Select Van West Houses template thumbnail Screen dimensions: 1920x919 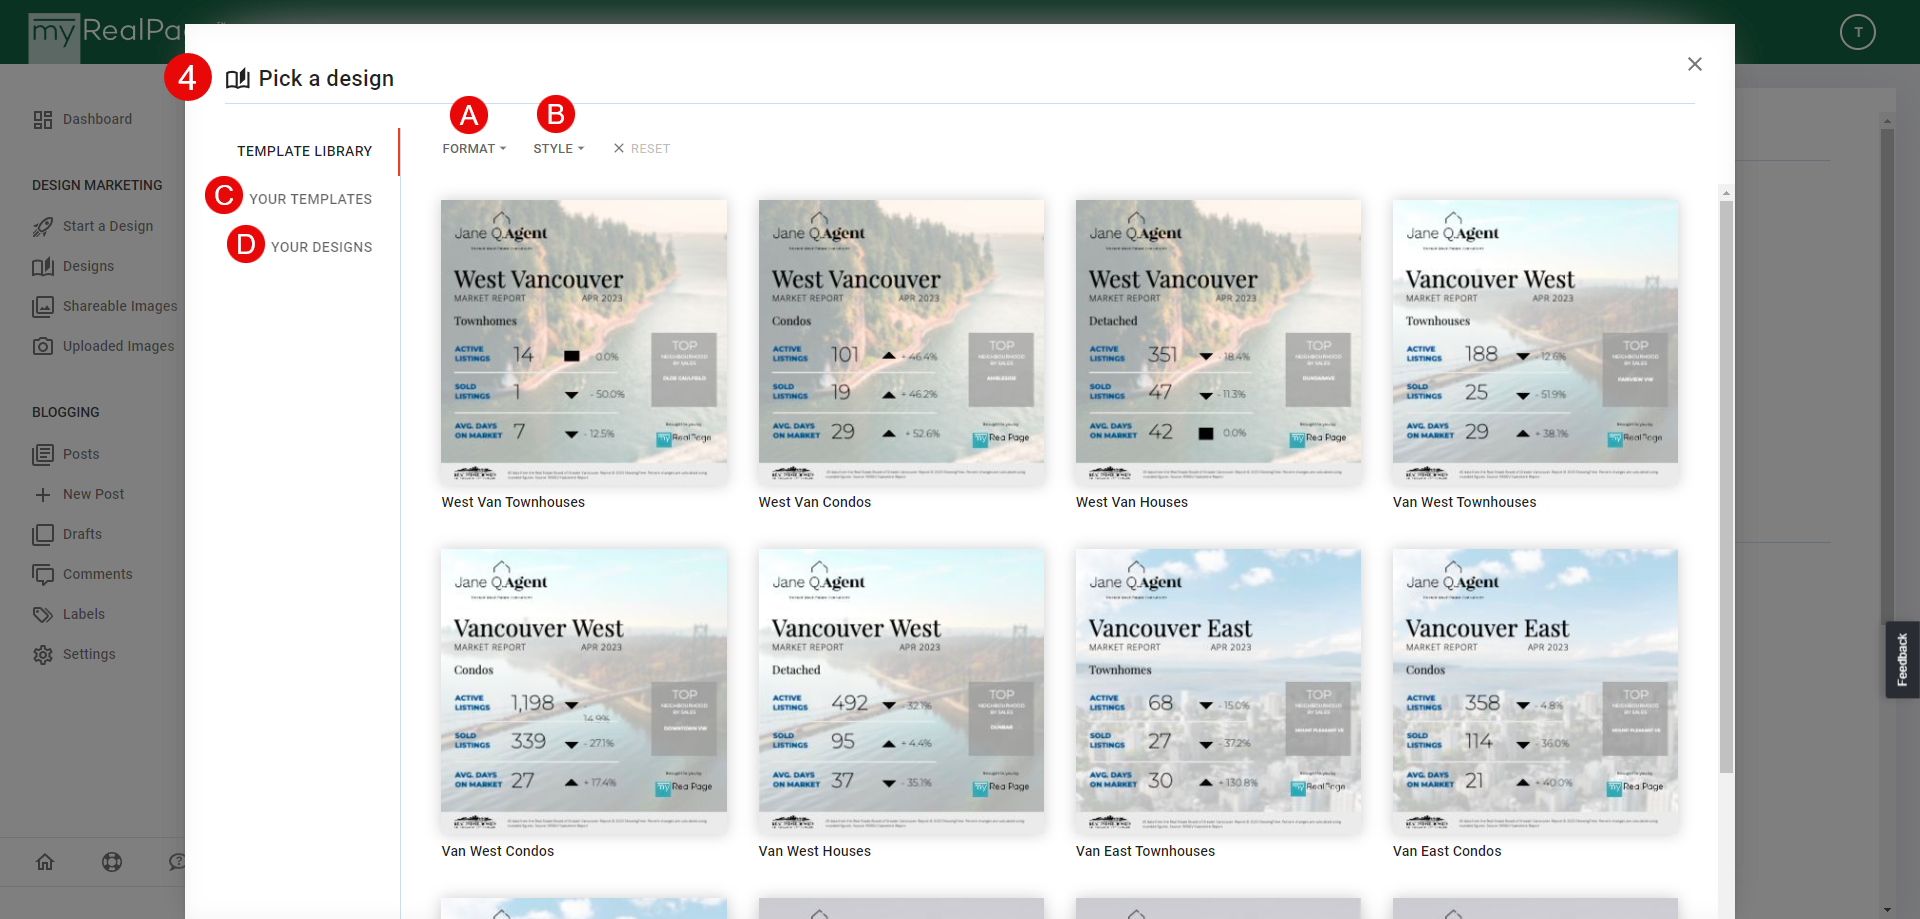[901, 691]
